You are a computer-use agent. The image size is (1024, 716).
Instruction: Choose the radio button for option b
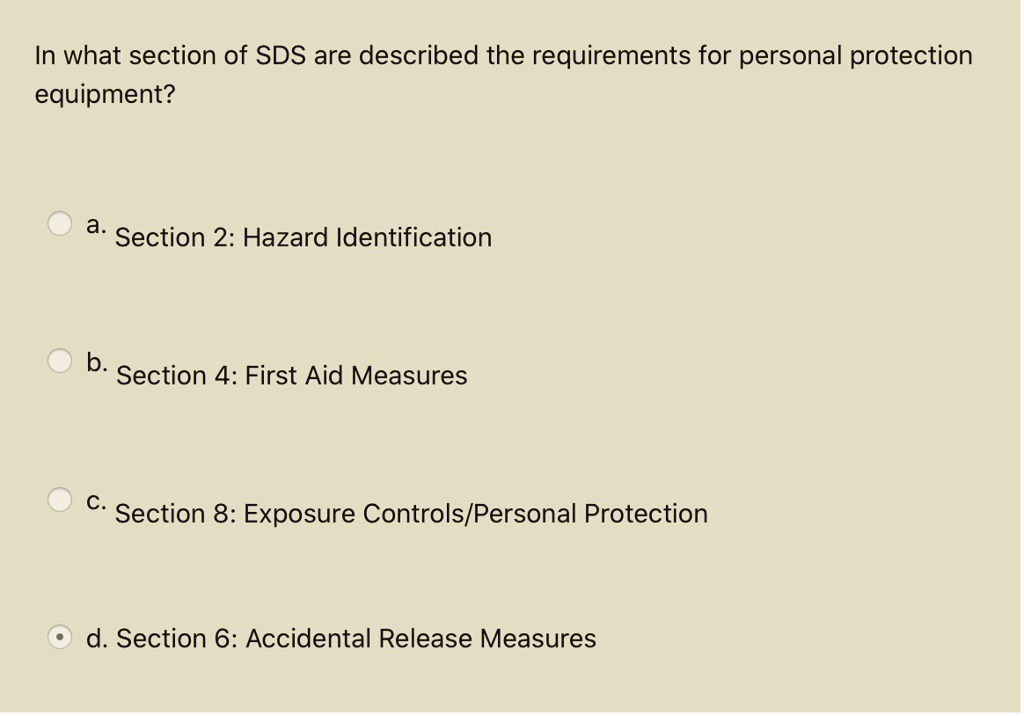(x=60, y=360)
